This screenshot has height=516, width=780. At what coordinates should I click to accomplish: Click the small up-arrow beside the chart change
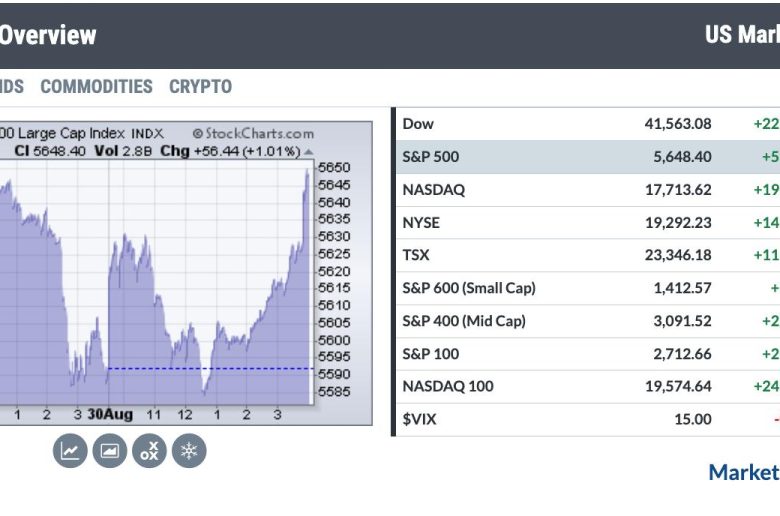click(308, 152)
